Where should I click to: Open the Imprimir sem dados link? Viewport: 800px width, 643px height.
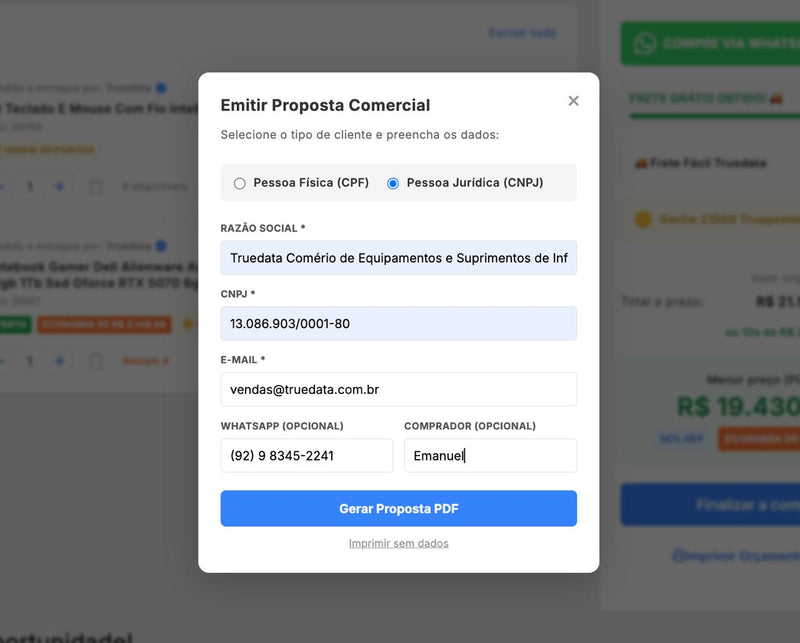(x=398, y=543)
